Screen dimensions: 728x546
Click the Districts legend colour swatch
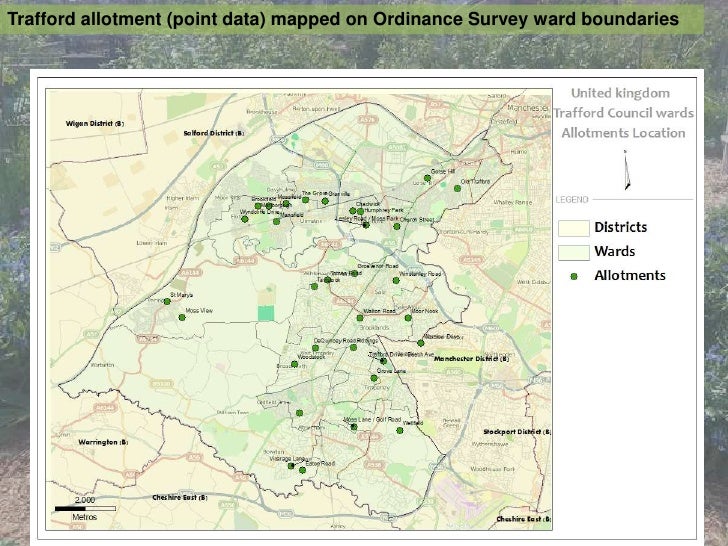[574, 228]
